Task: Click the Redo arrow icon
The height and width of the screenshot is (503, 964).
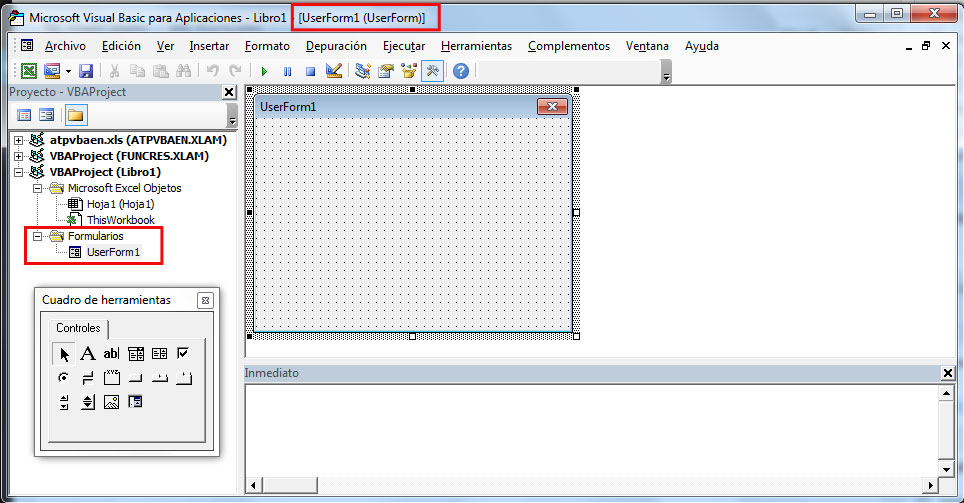Action: 235,71
